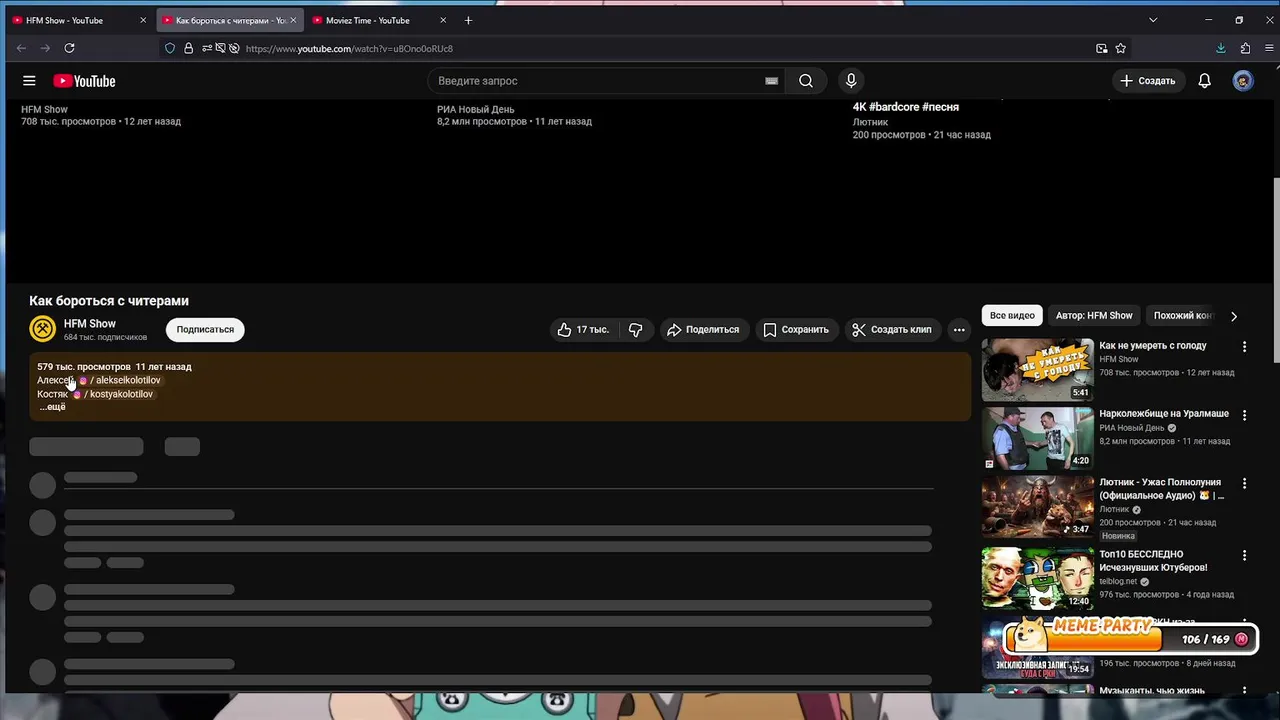The width and height of the screenshot is (1280, 720).
Task: Select the 'Автор: HFM Show' filter chip
Action: click(x=1094, y=316)
